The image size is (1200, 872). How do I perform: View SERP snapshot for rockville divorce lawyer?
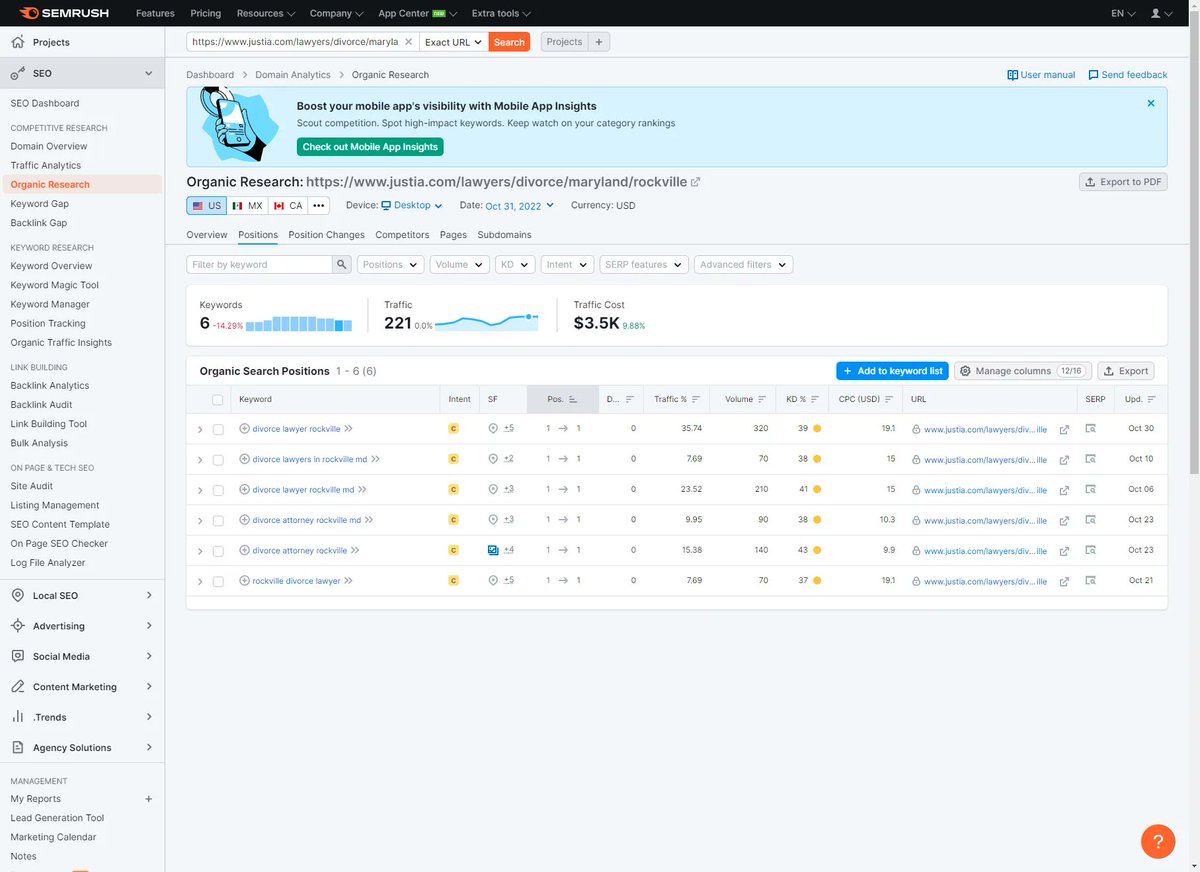click(x=1091, y=581)
